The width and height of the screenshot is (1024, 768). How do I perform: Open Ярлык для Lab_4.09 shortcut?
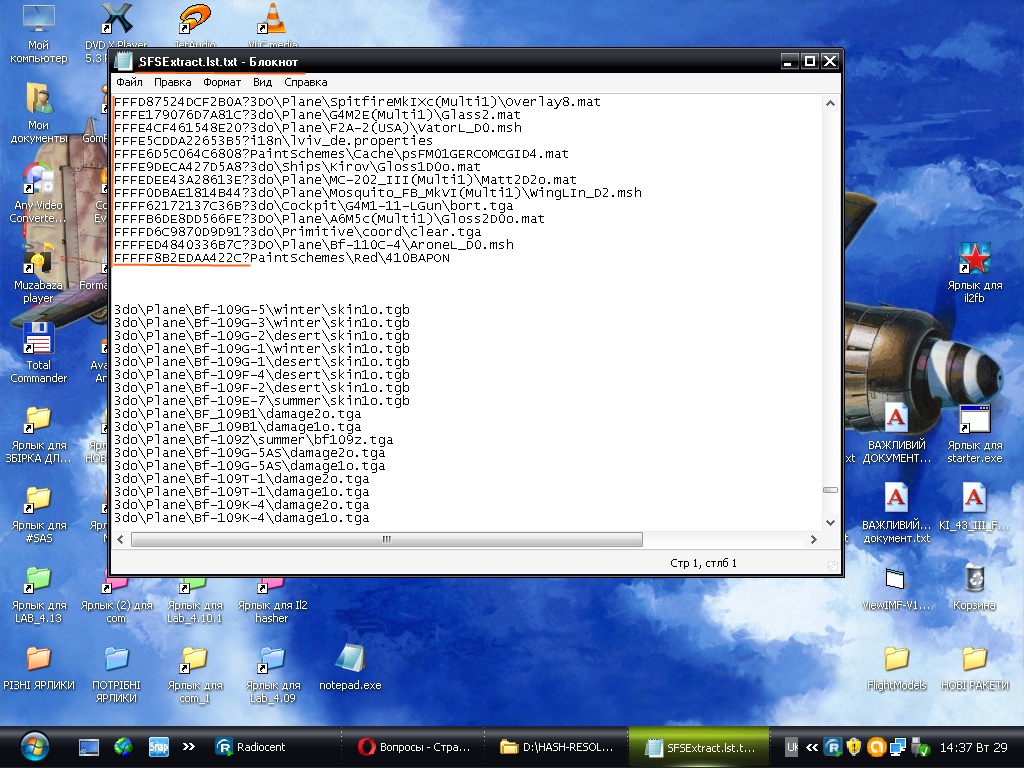tap(272, 673)
